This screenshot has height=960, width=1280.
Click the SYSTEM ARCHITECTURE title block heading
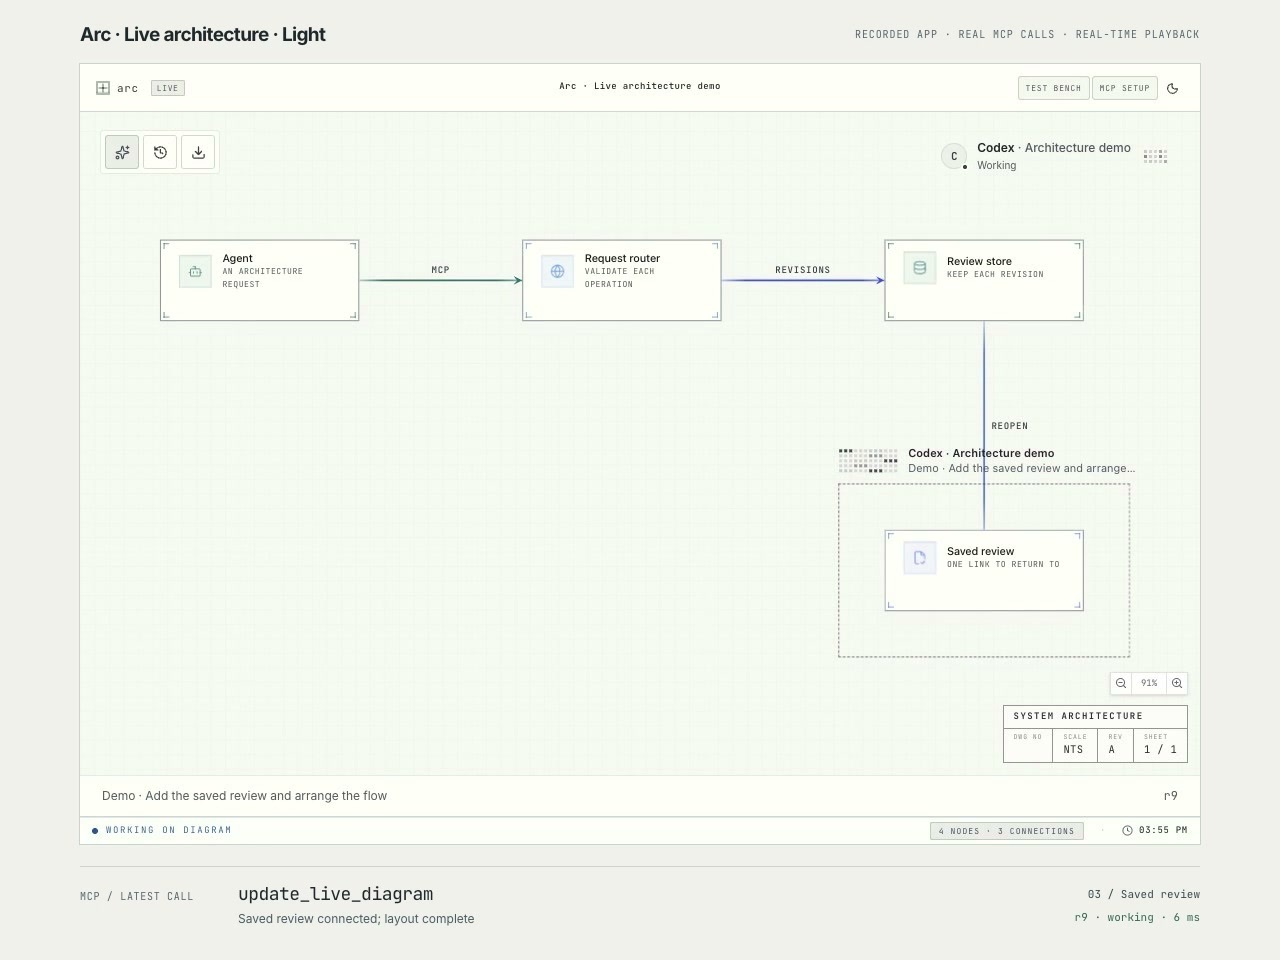pos(1078,716)
